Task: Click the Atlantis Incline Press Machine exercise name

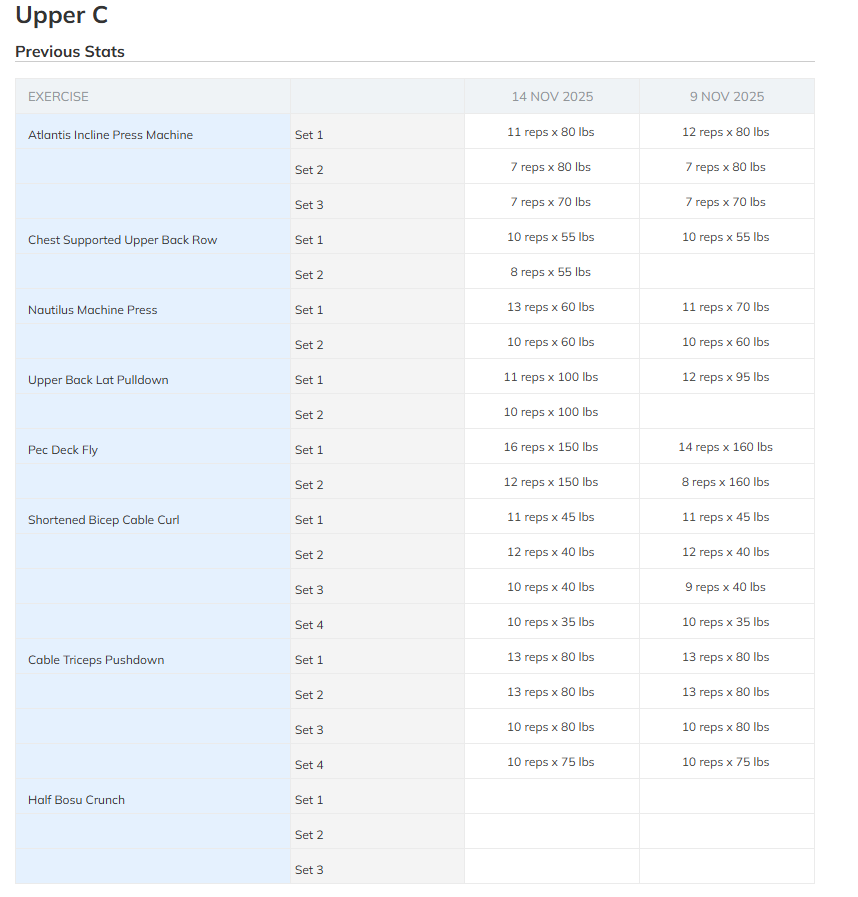Action: click(110, 135)
